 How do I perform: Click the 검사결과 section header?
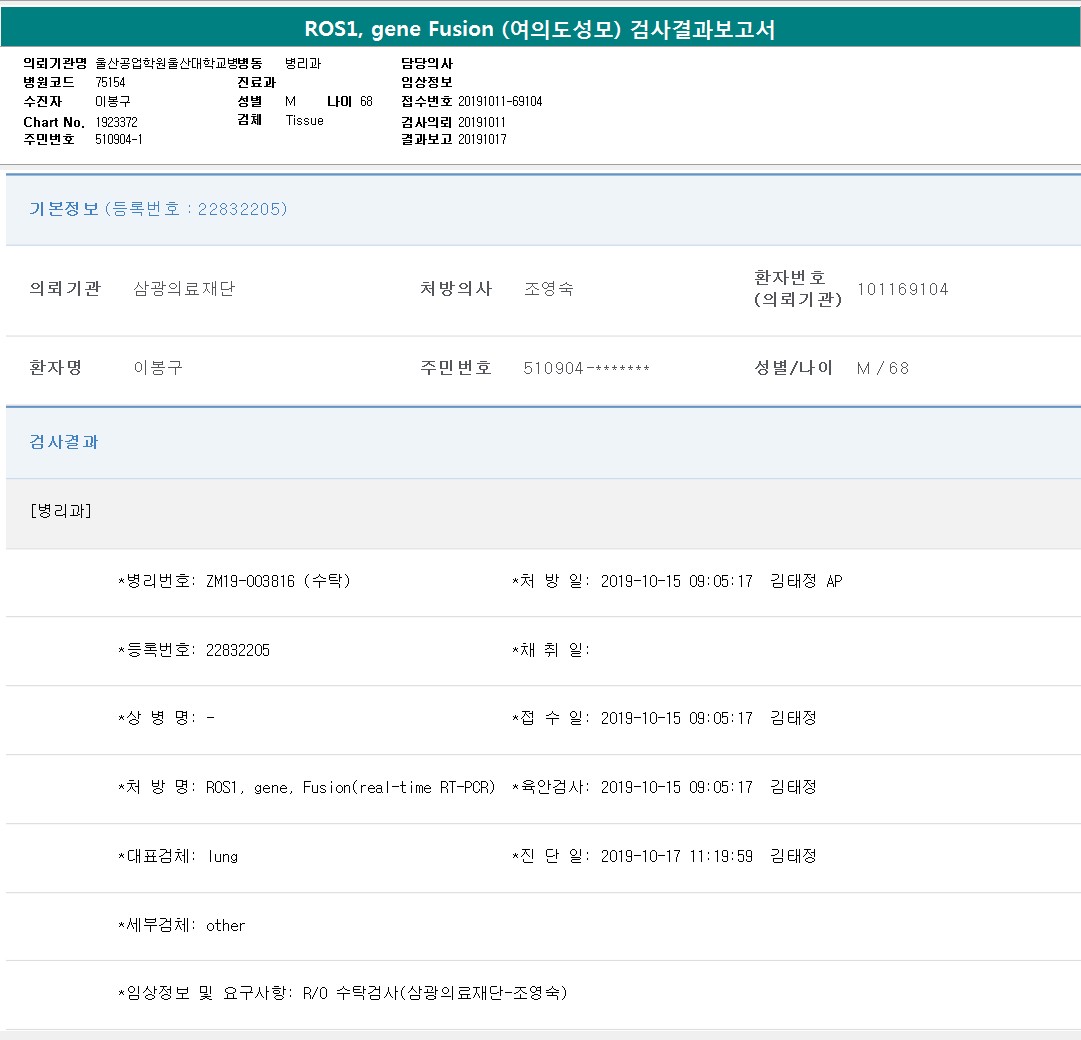(x=64, y=441)
